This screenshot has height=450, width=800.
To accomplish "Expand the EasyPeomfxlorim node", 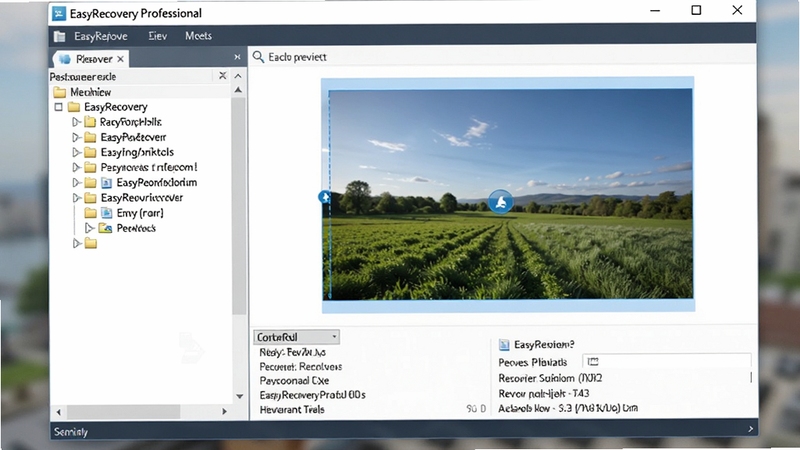I will pos(76,182).
